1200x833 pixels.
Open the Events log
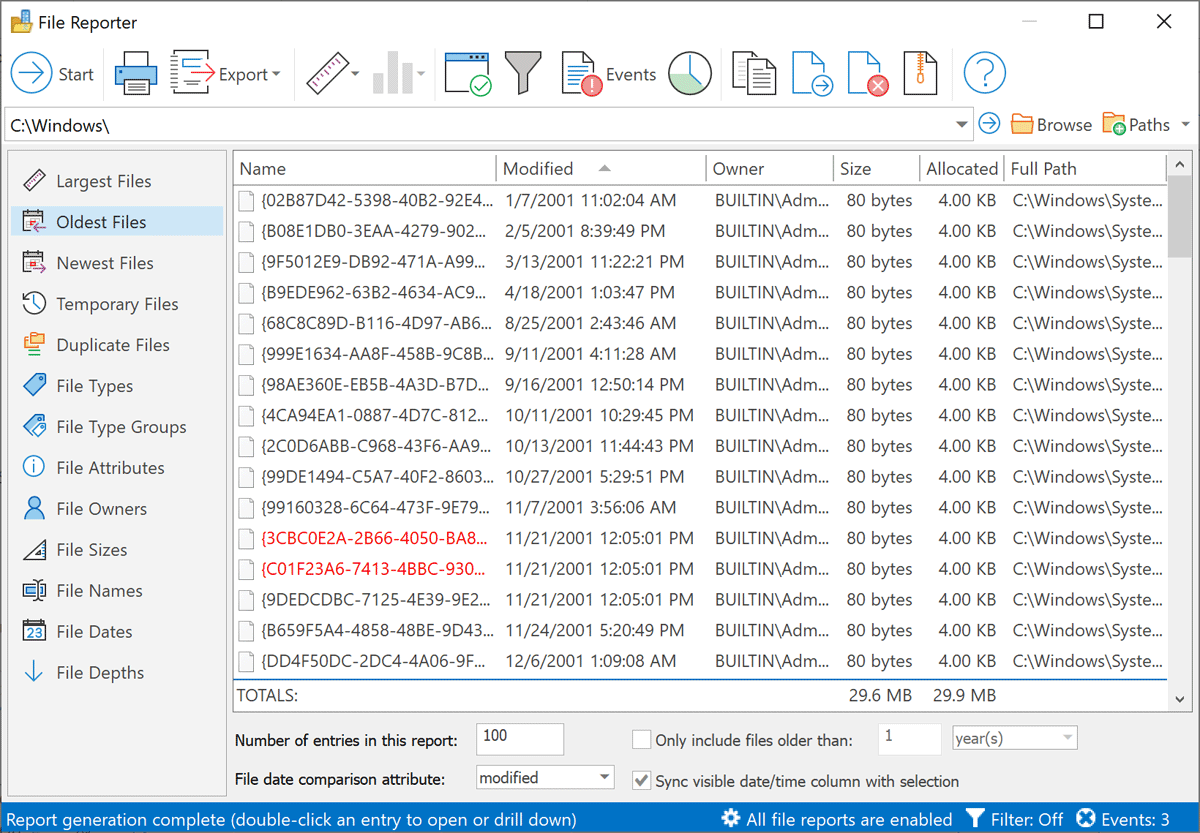608,74
